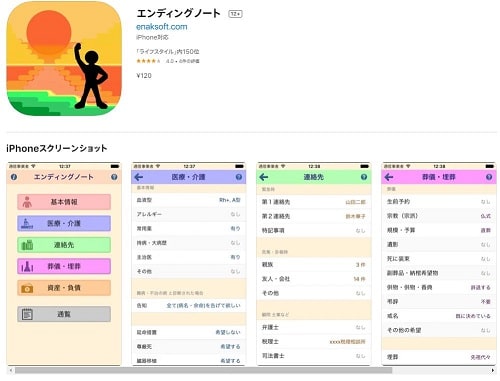Click the building icon on 連絡先 button

coord(27,245)
